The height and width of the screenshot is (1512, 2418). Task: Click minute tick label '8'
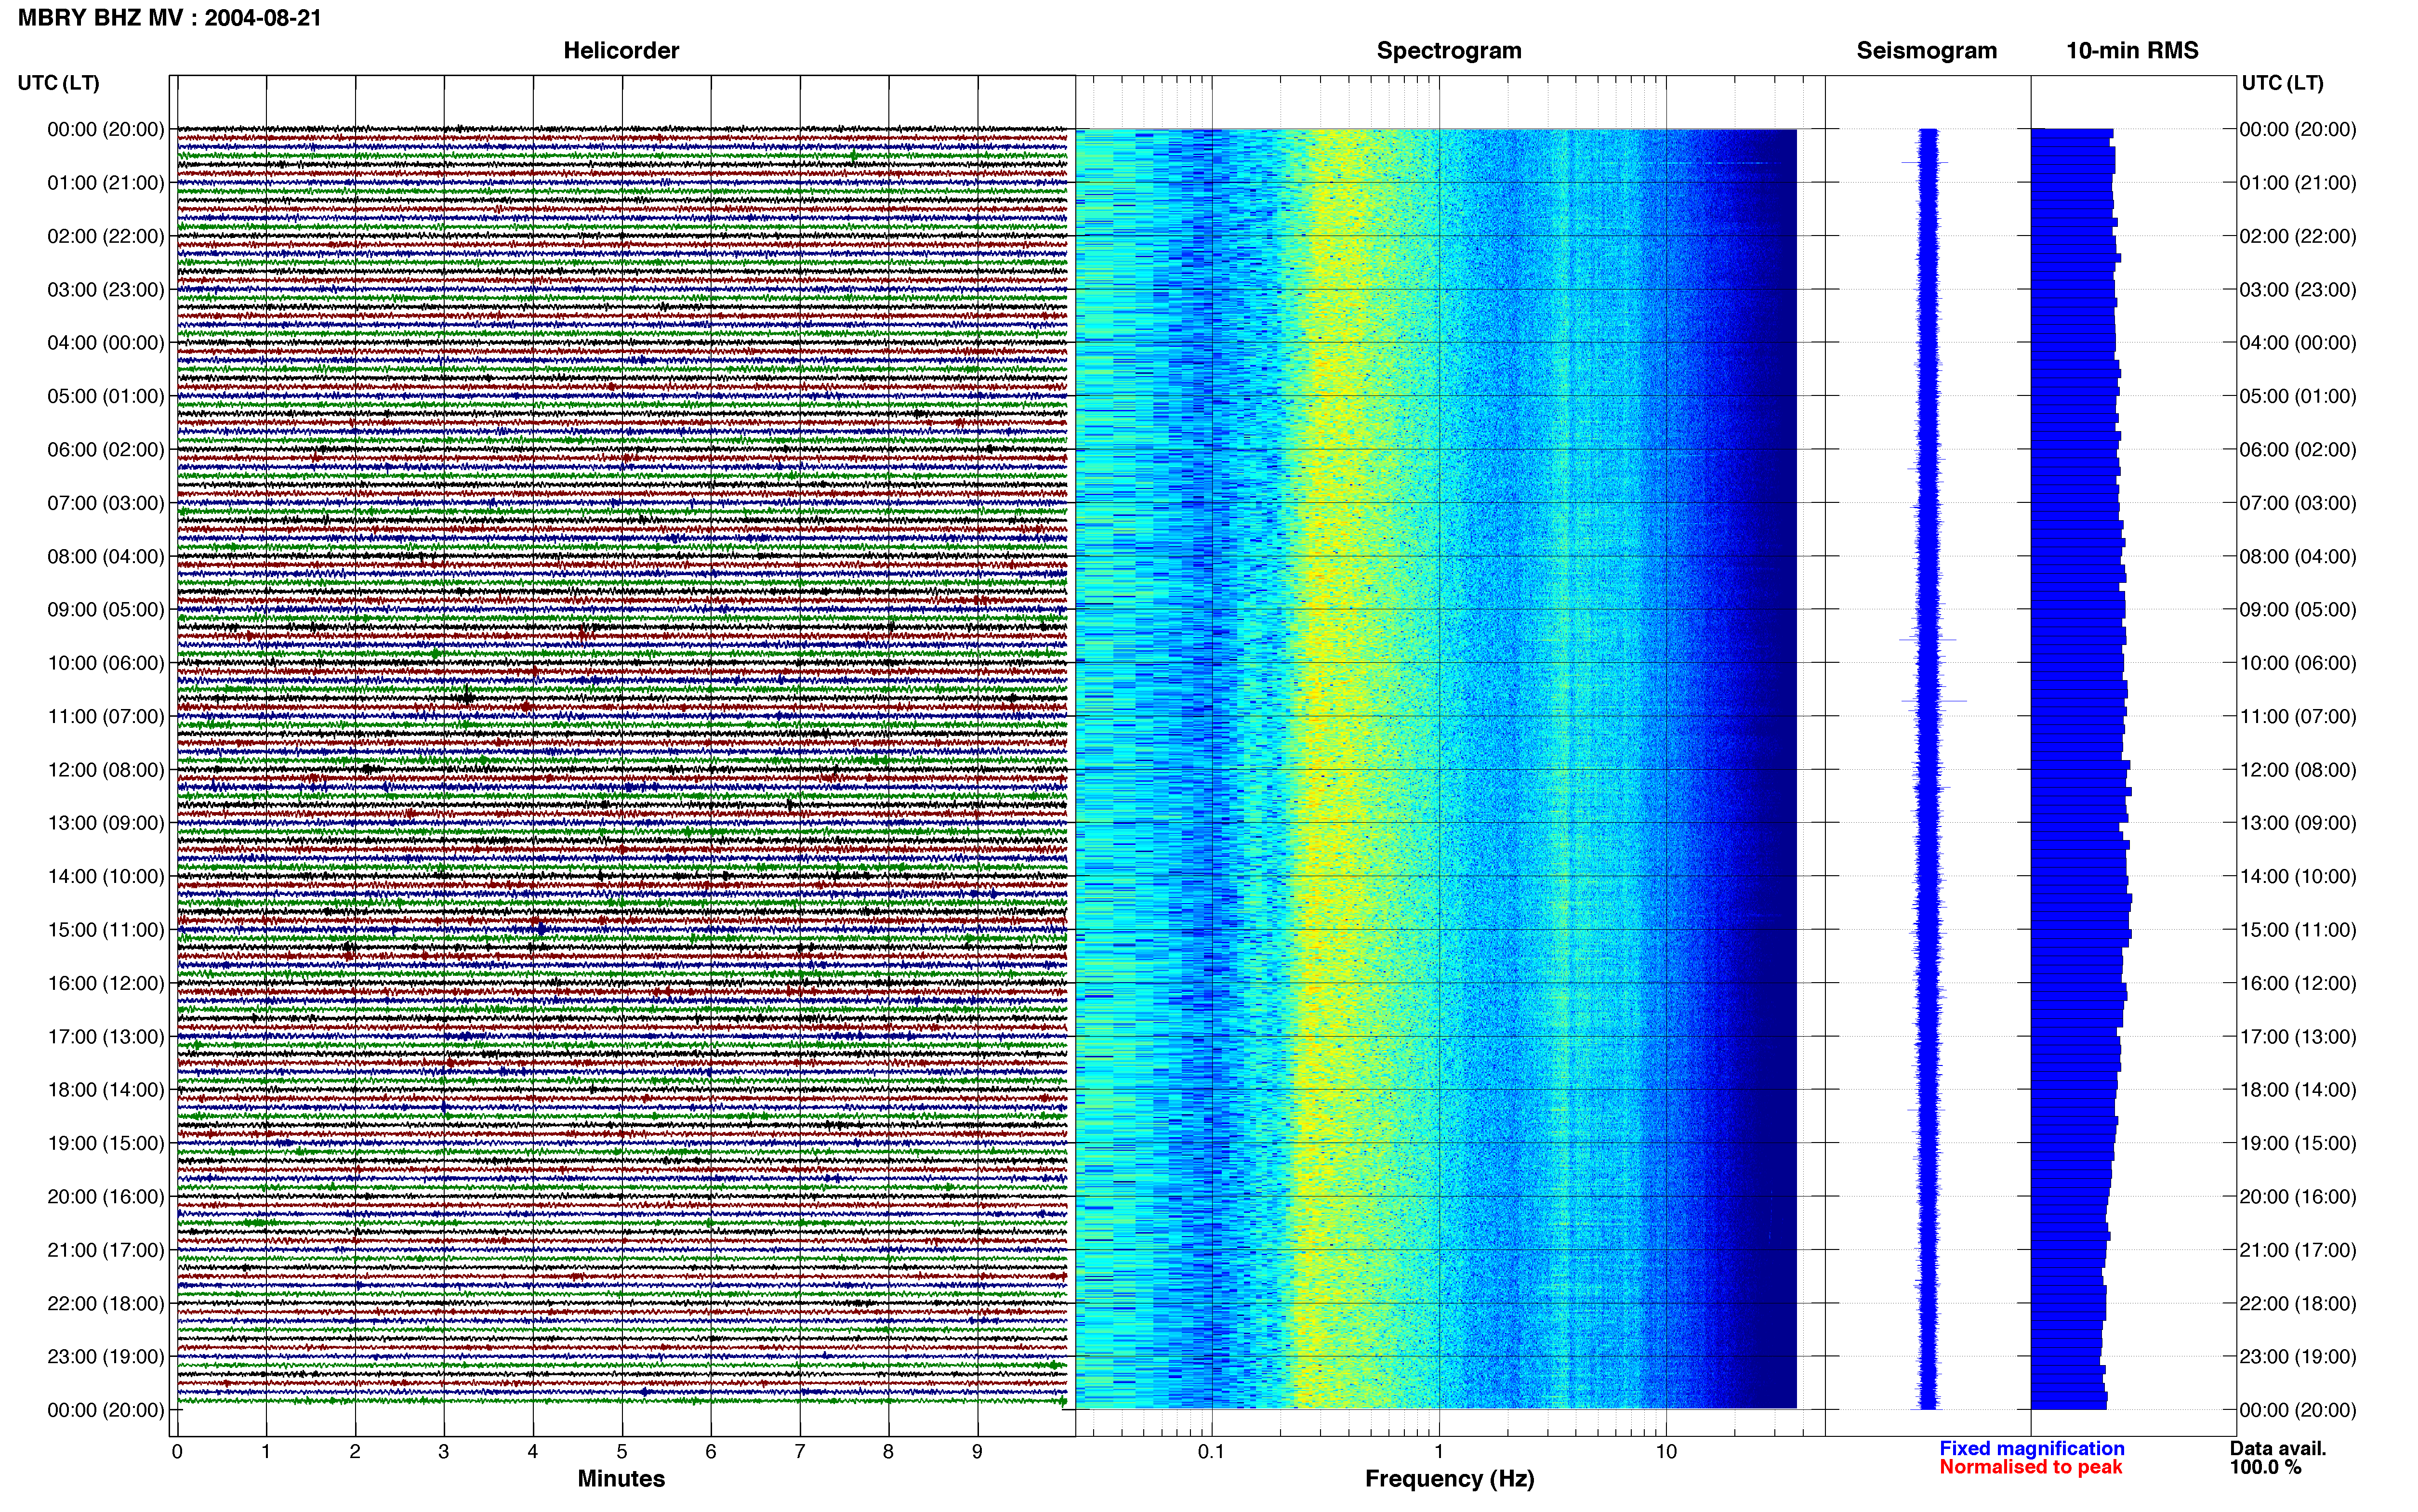click(x=888, y=1452)
